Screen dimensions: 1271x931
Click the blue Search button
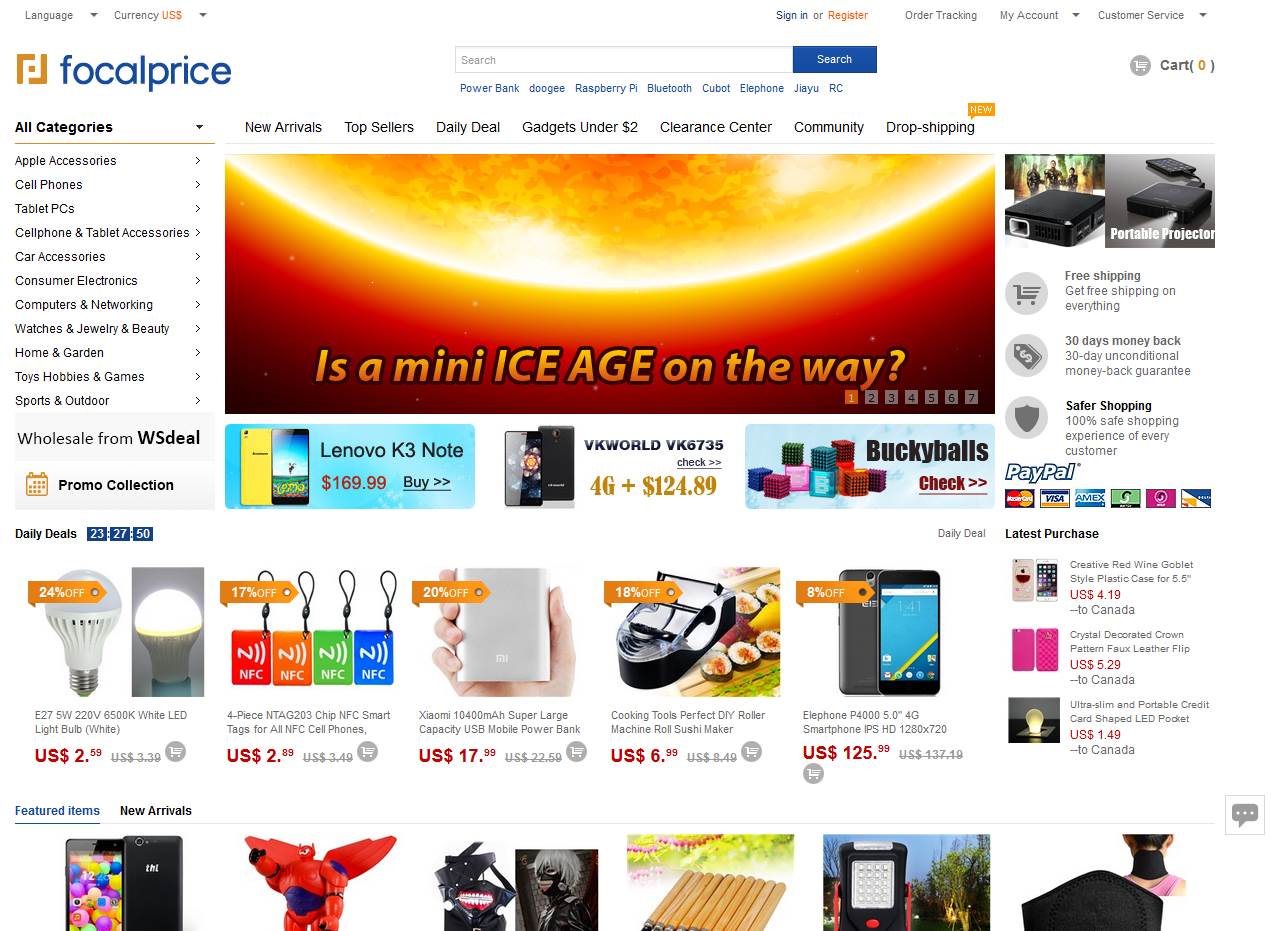[834, 59]
